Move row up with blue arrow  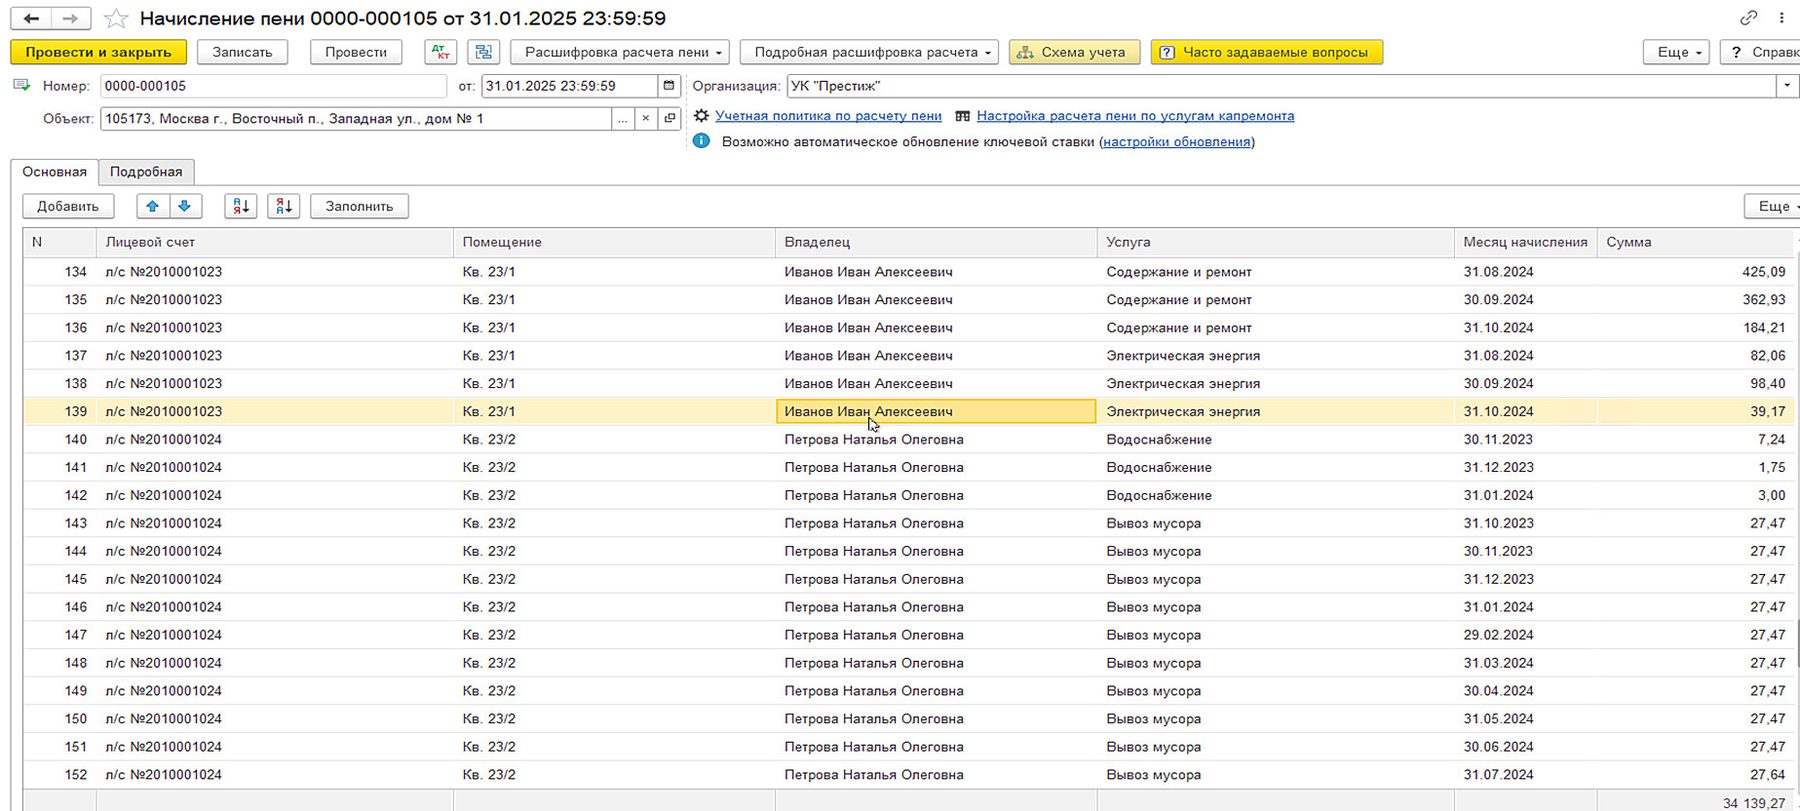point(152,206)
